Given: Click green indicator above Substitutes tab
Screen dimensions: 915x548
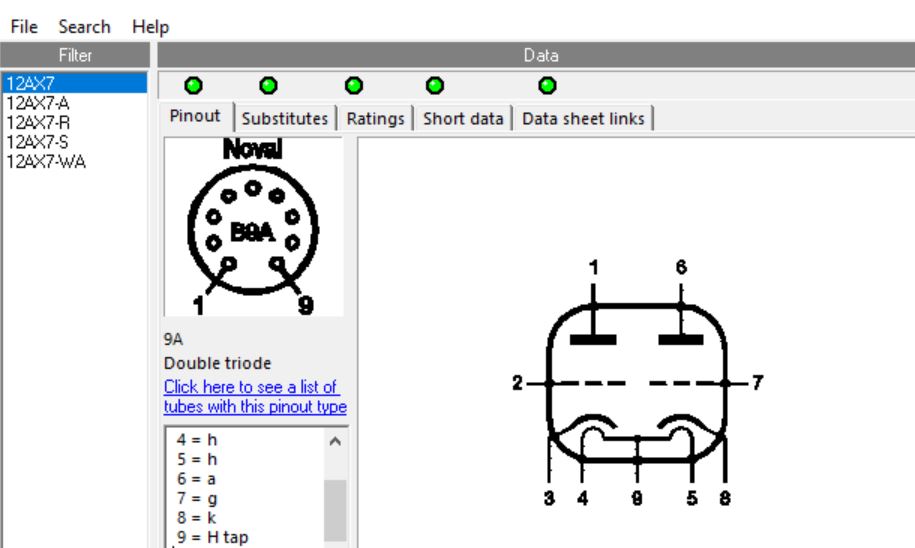Looking at the screenshot, I should click(x=268, y=86).
